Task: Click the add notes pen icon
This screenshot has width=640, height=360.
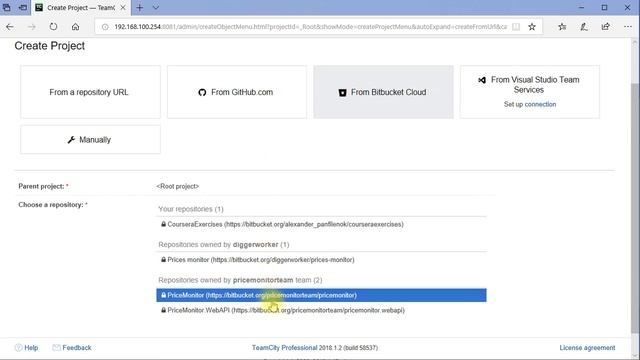Action: point(584,27)
